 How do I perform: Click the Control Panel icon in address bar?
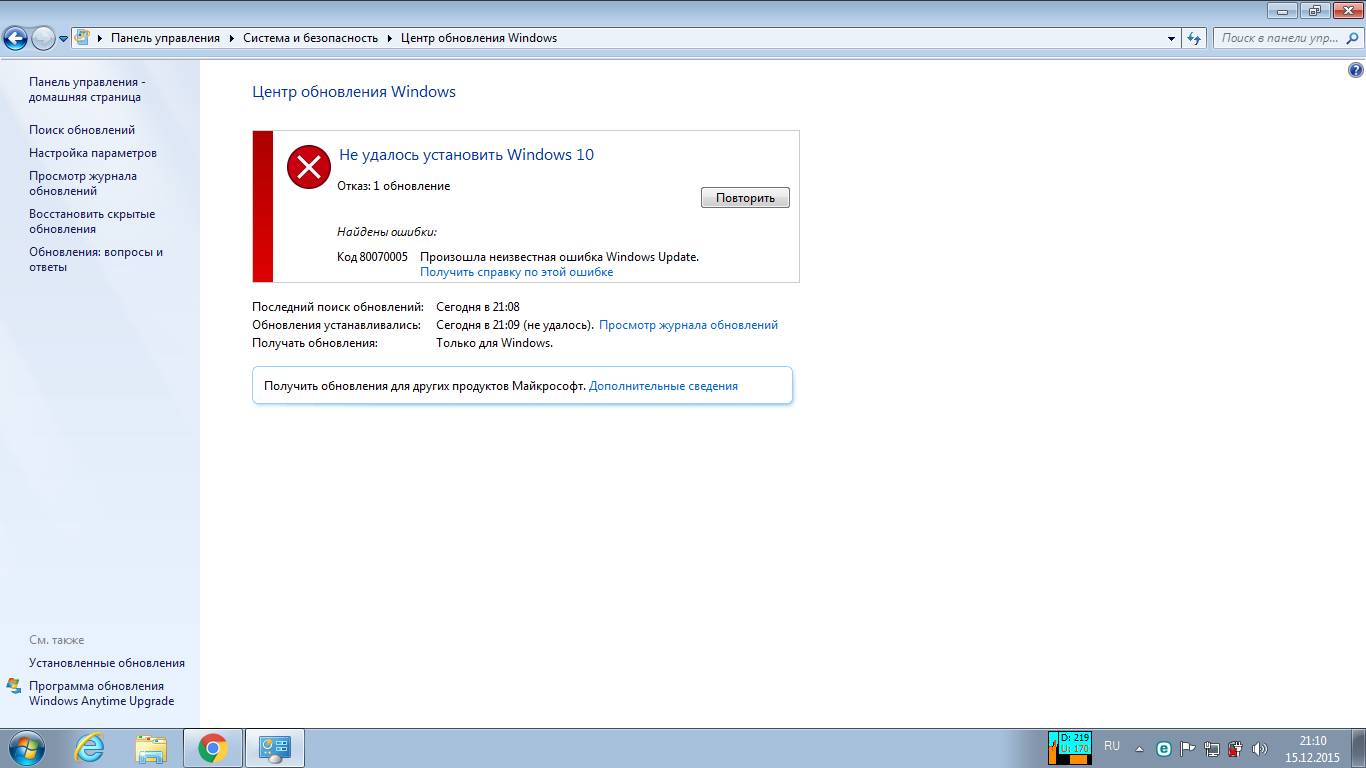pyautogui.click(x=83, y=38)
